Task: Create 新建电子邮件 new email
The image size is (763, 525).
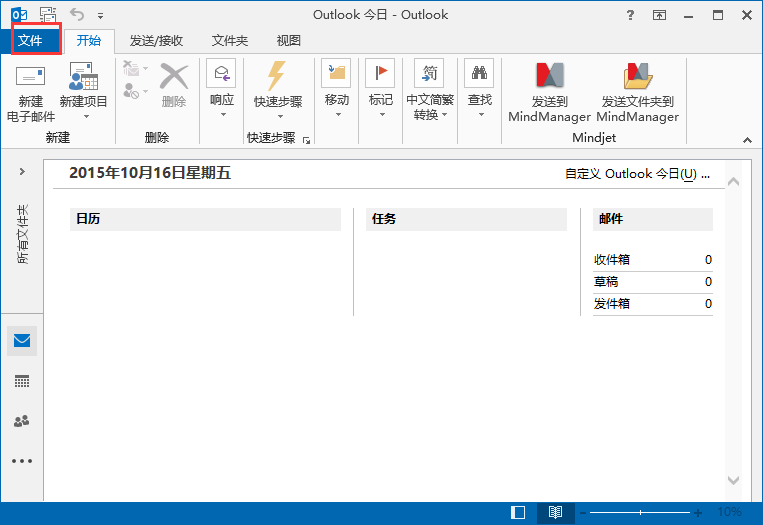Action: [31, 93]
